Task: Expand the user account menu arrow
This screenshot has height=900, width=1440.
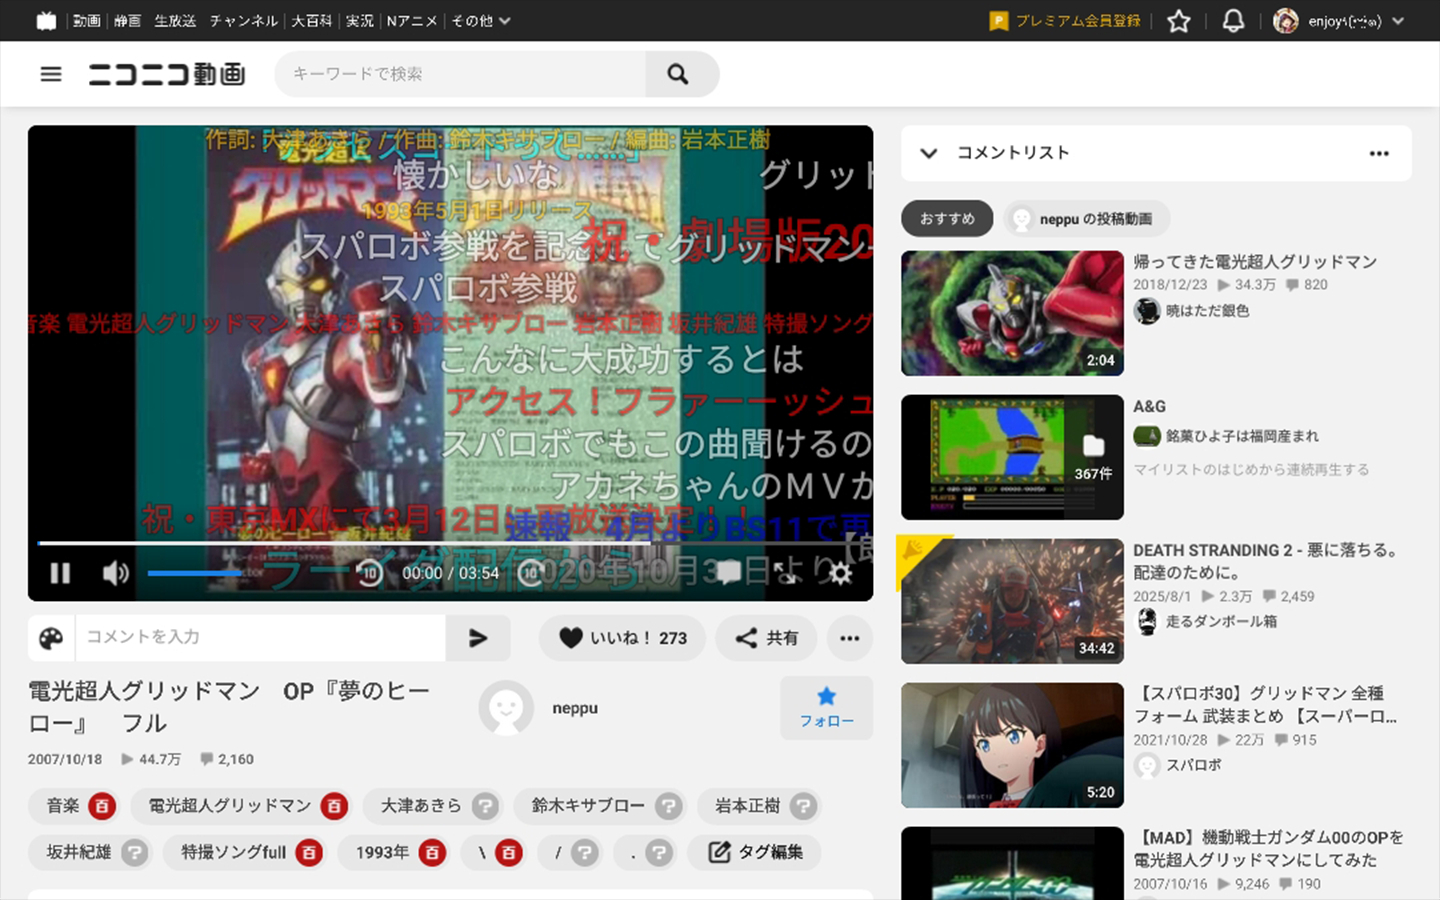Action: [1398, 20]
